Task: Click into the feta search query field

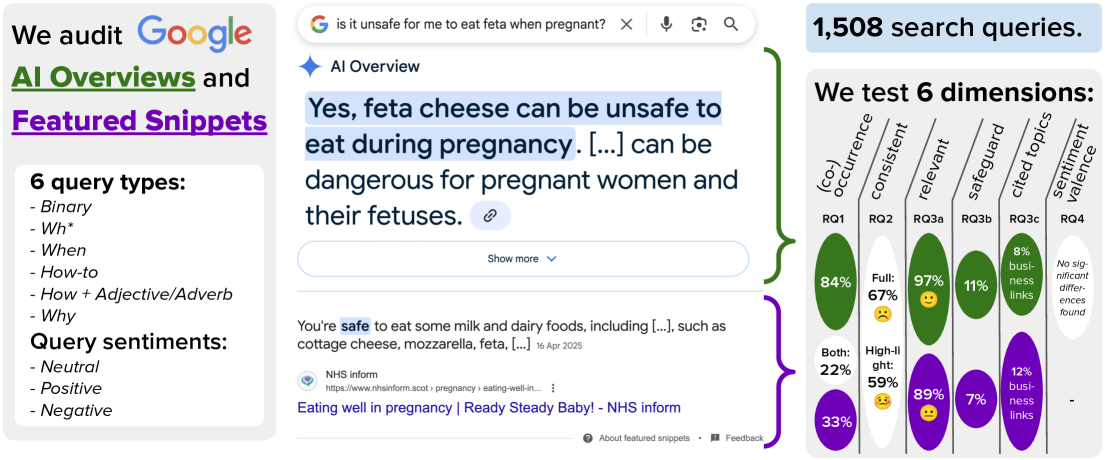Action: [472, 24]
